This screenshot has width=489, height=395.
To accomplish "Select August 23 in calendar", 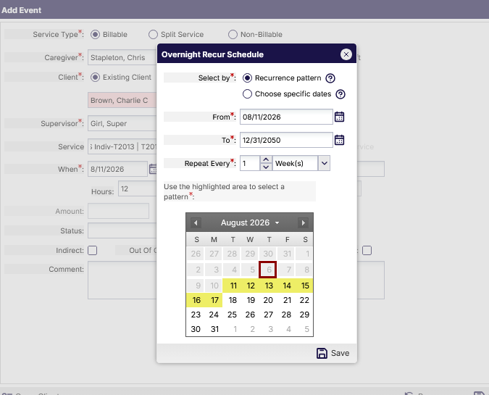I will [x=196, y=315].
